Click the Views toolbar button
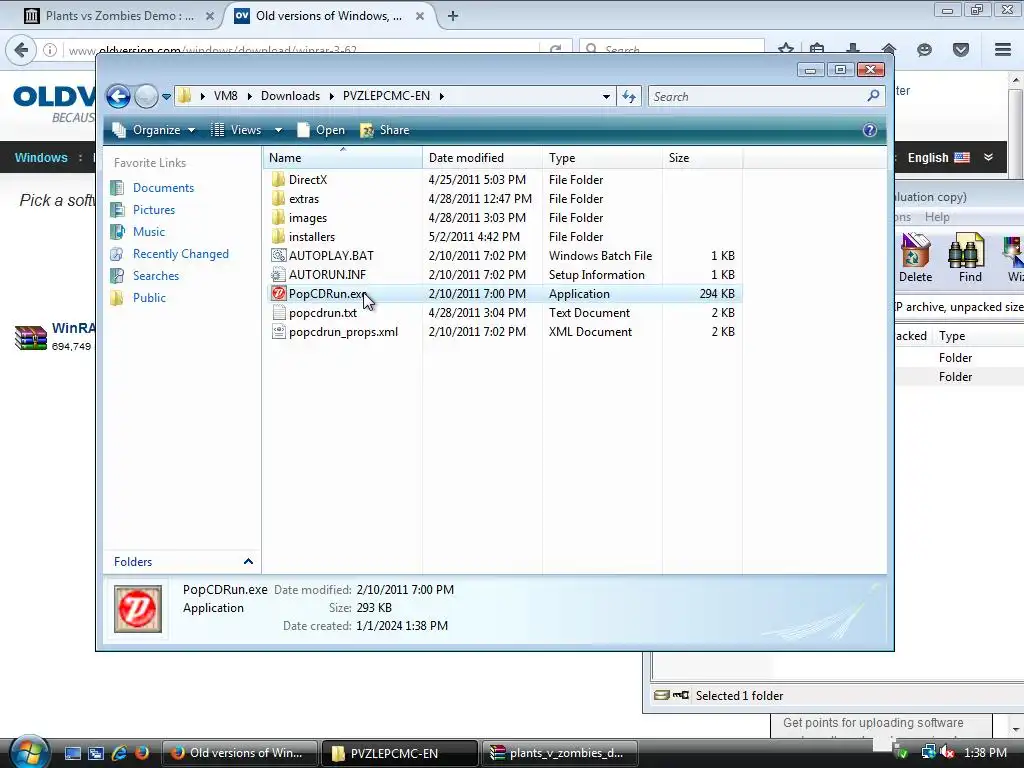 coord(236,130)
